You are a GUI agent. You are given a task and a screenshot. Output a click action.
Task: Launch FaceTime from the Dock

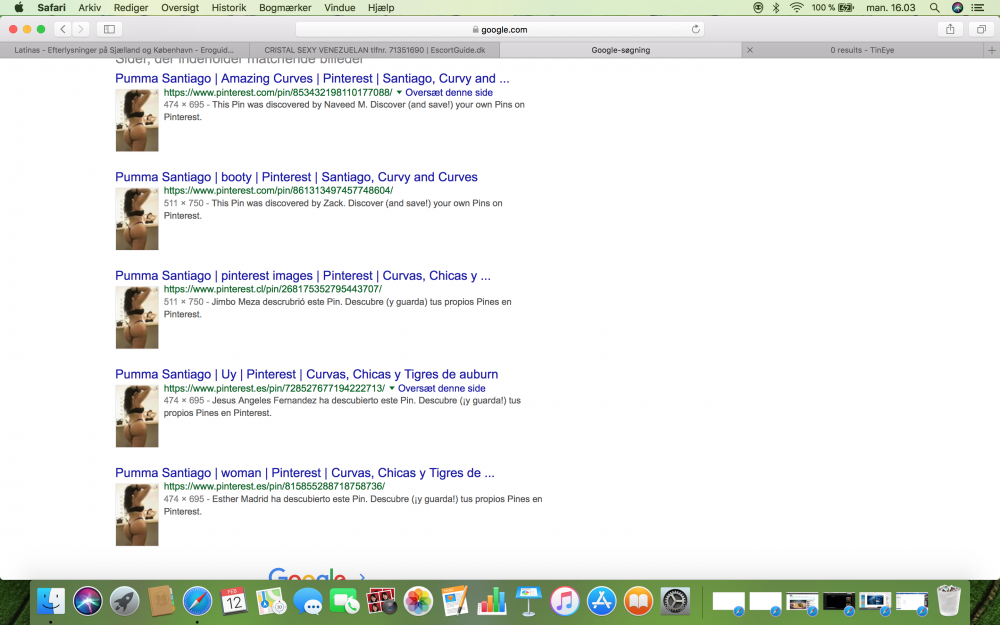tap(345, 601)
